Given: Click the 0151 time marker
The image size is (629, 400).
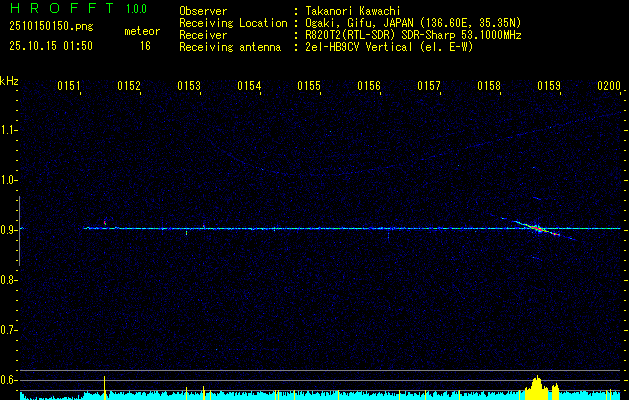Looking at the screenshot, I should coord(69,87).
